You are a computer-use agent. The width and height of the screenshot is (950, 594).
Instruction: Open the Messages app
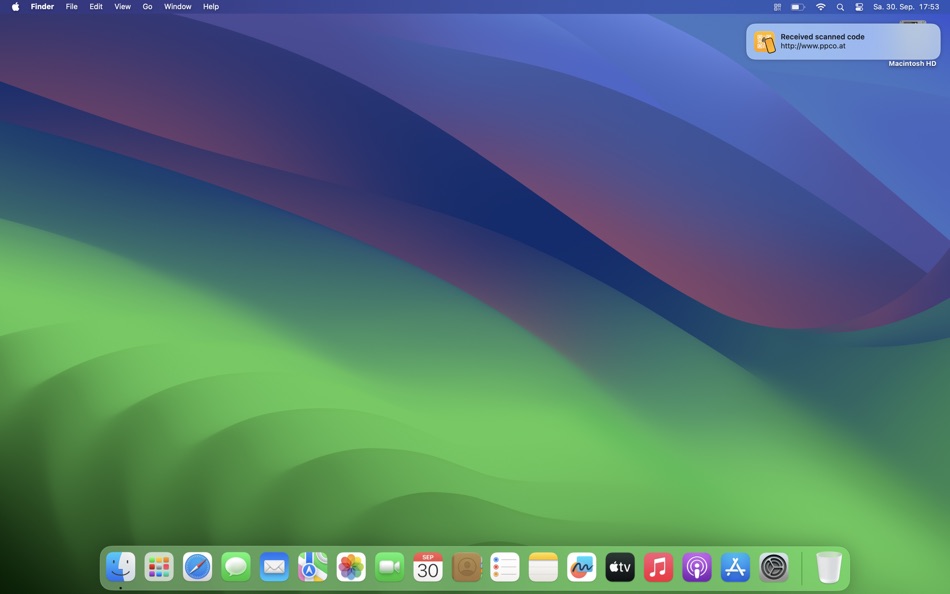click(236, 567)
